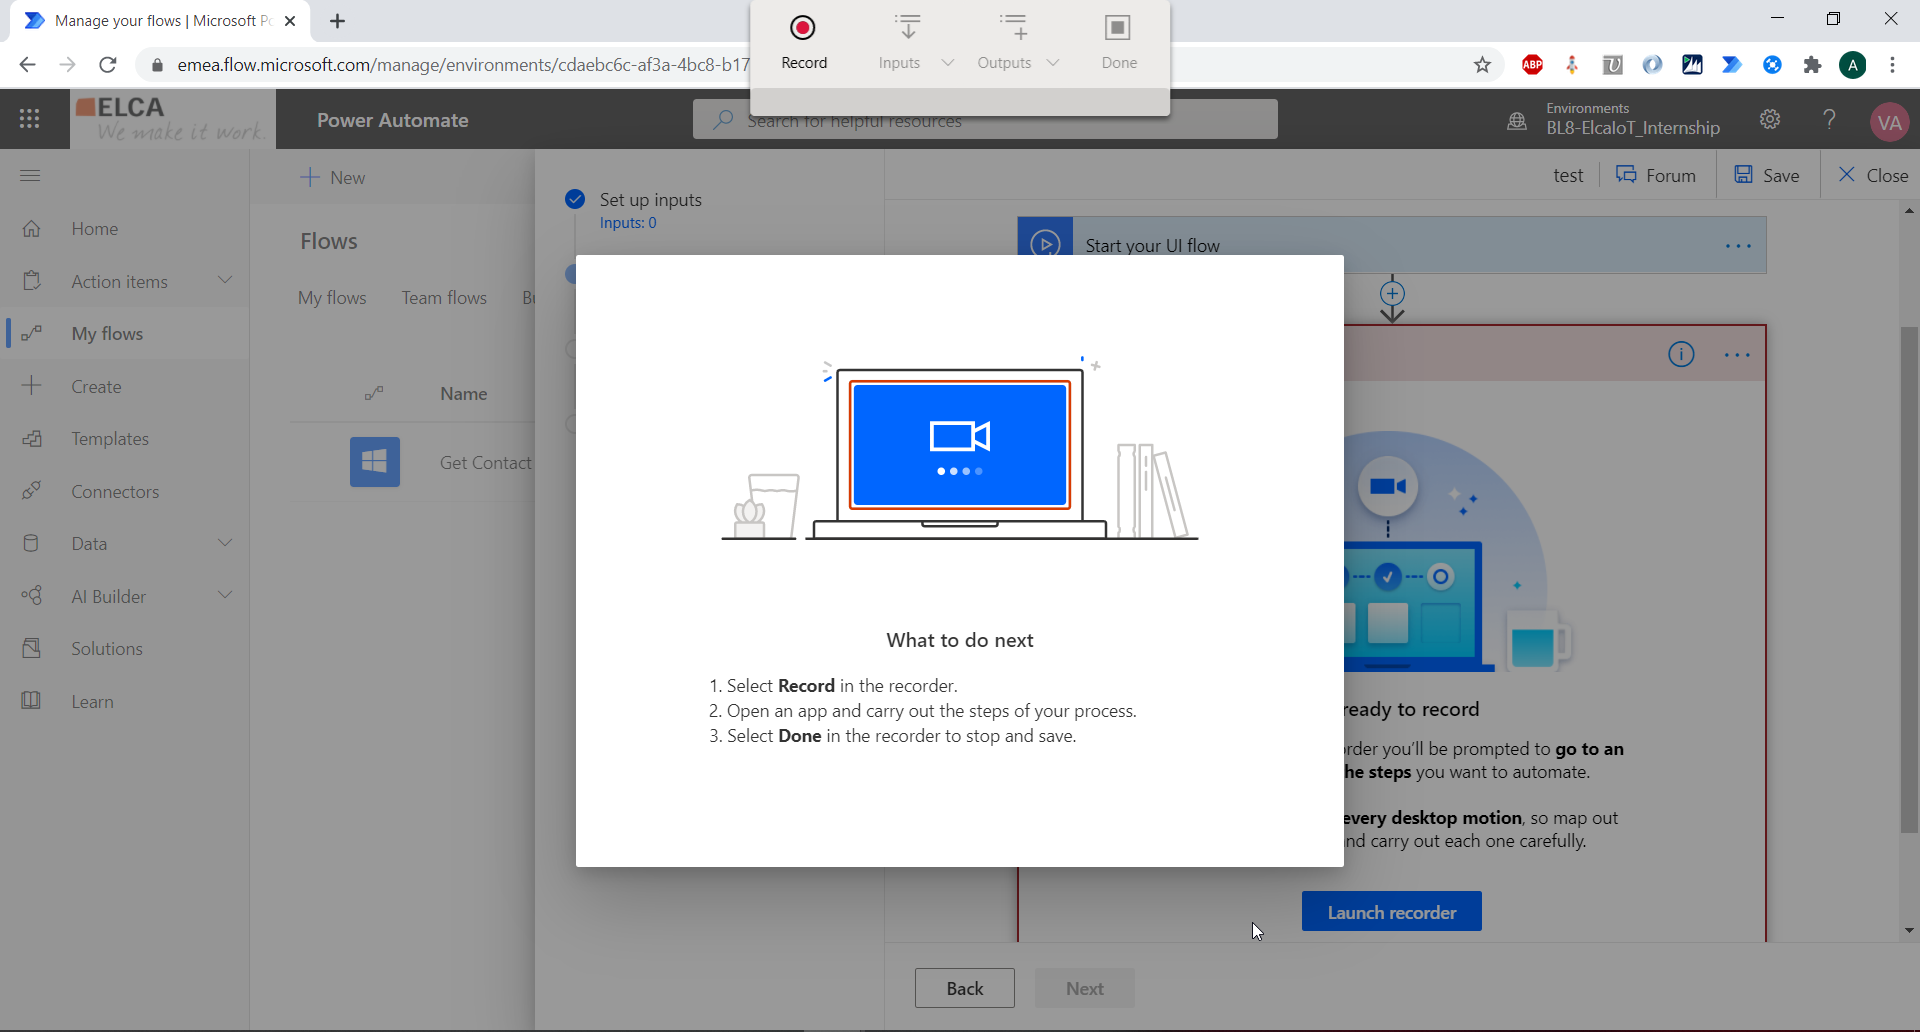This screenshot has height=1032, width=1920.
Task: Open the Environments picker
Action: (1613, 119)
